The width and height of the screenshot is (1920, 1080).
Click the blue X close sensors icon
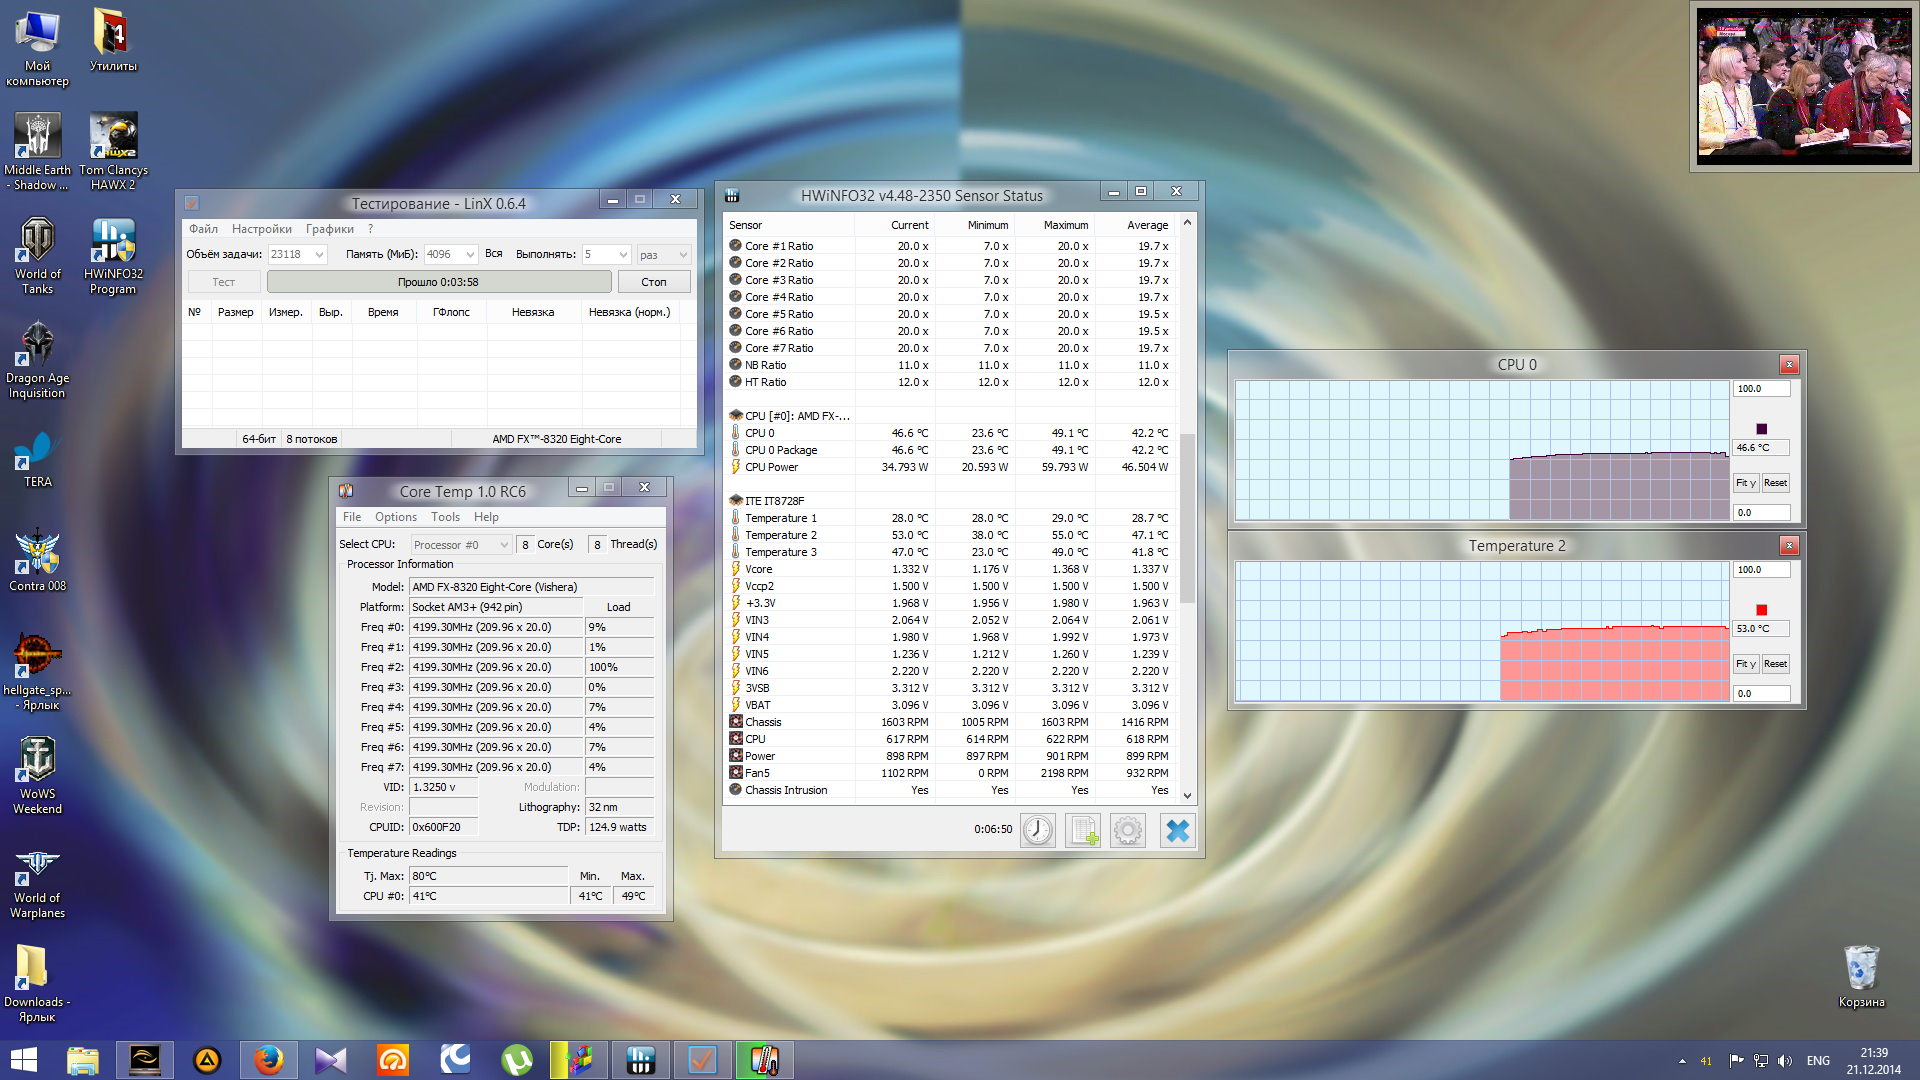coord(1177,830)
